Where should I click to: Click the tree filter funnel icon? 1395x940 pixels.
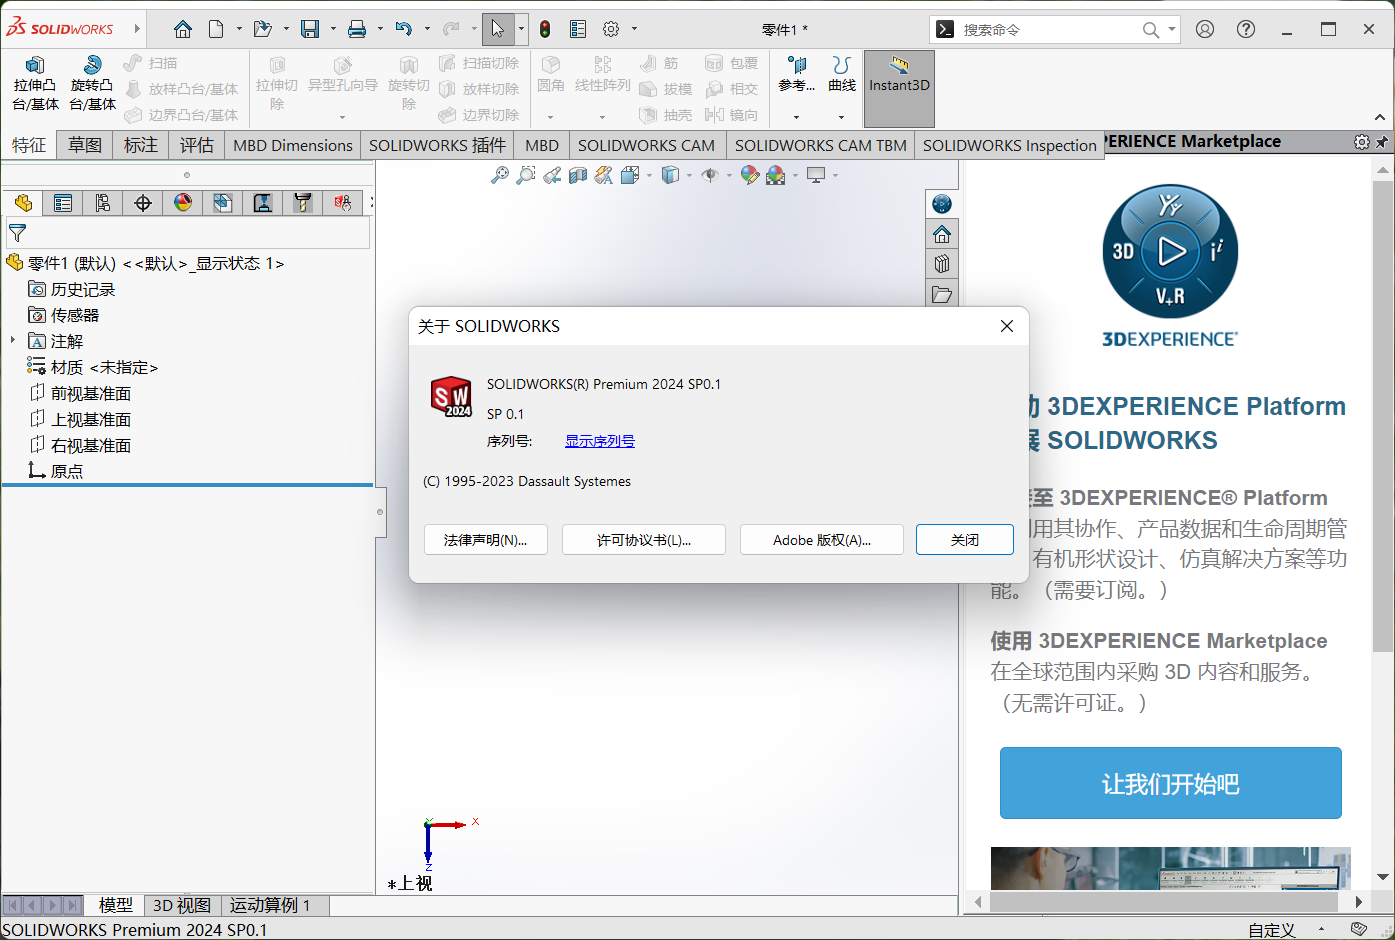[17, 233]
